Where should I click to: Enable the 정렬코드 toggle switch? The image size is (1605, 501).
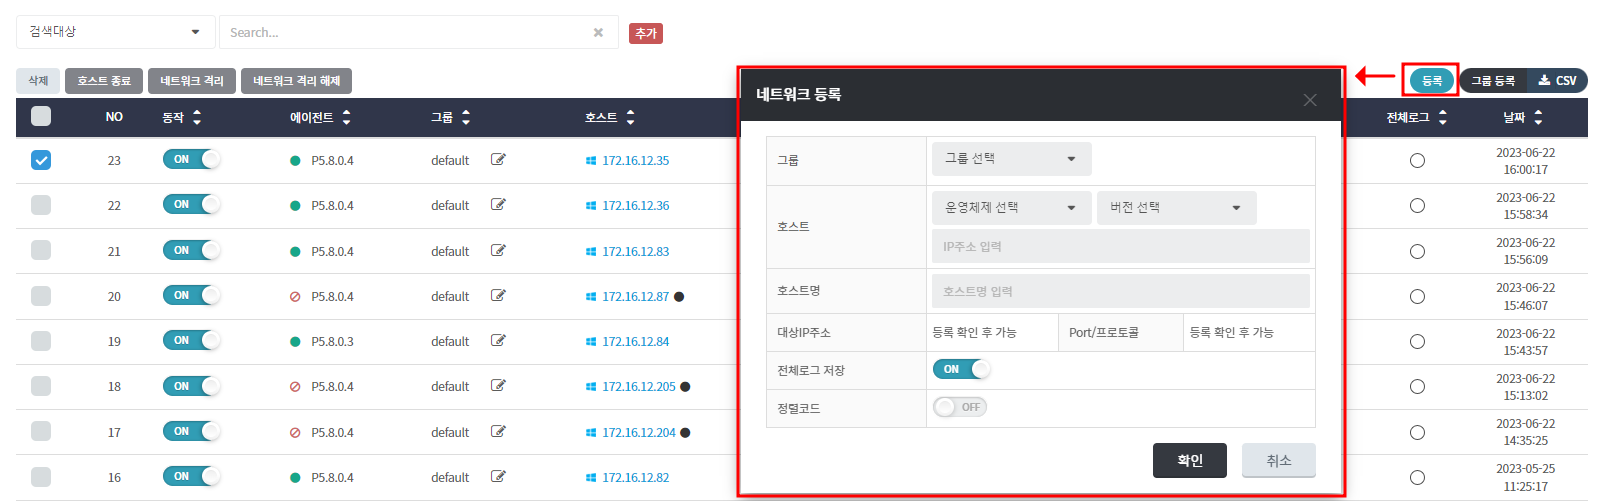tap(960, 407)
